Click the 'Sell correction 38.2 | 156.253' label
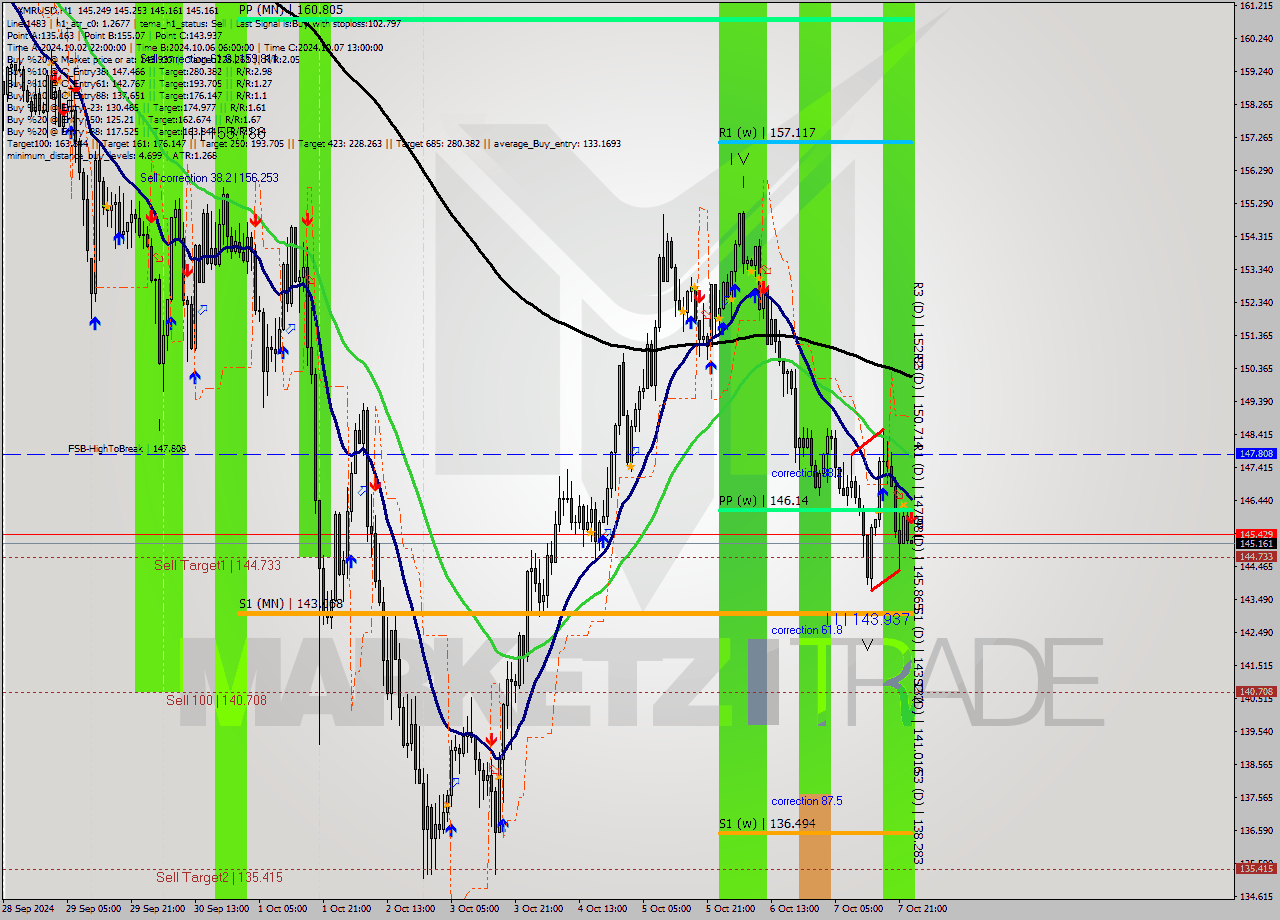Screen dimensions: 1280x920 point(209,177)
